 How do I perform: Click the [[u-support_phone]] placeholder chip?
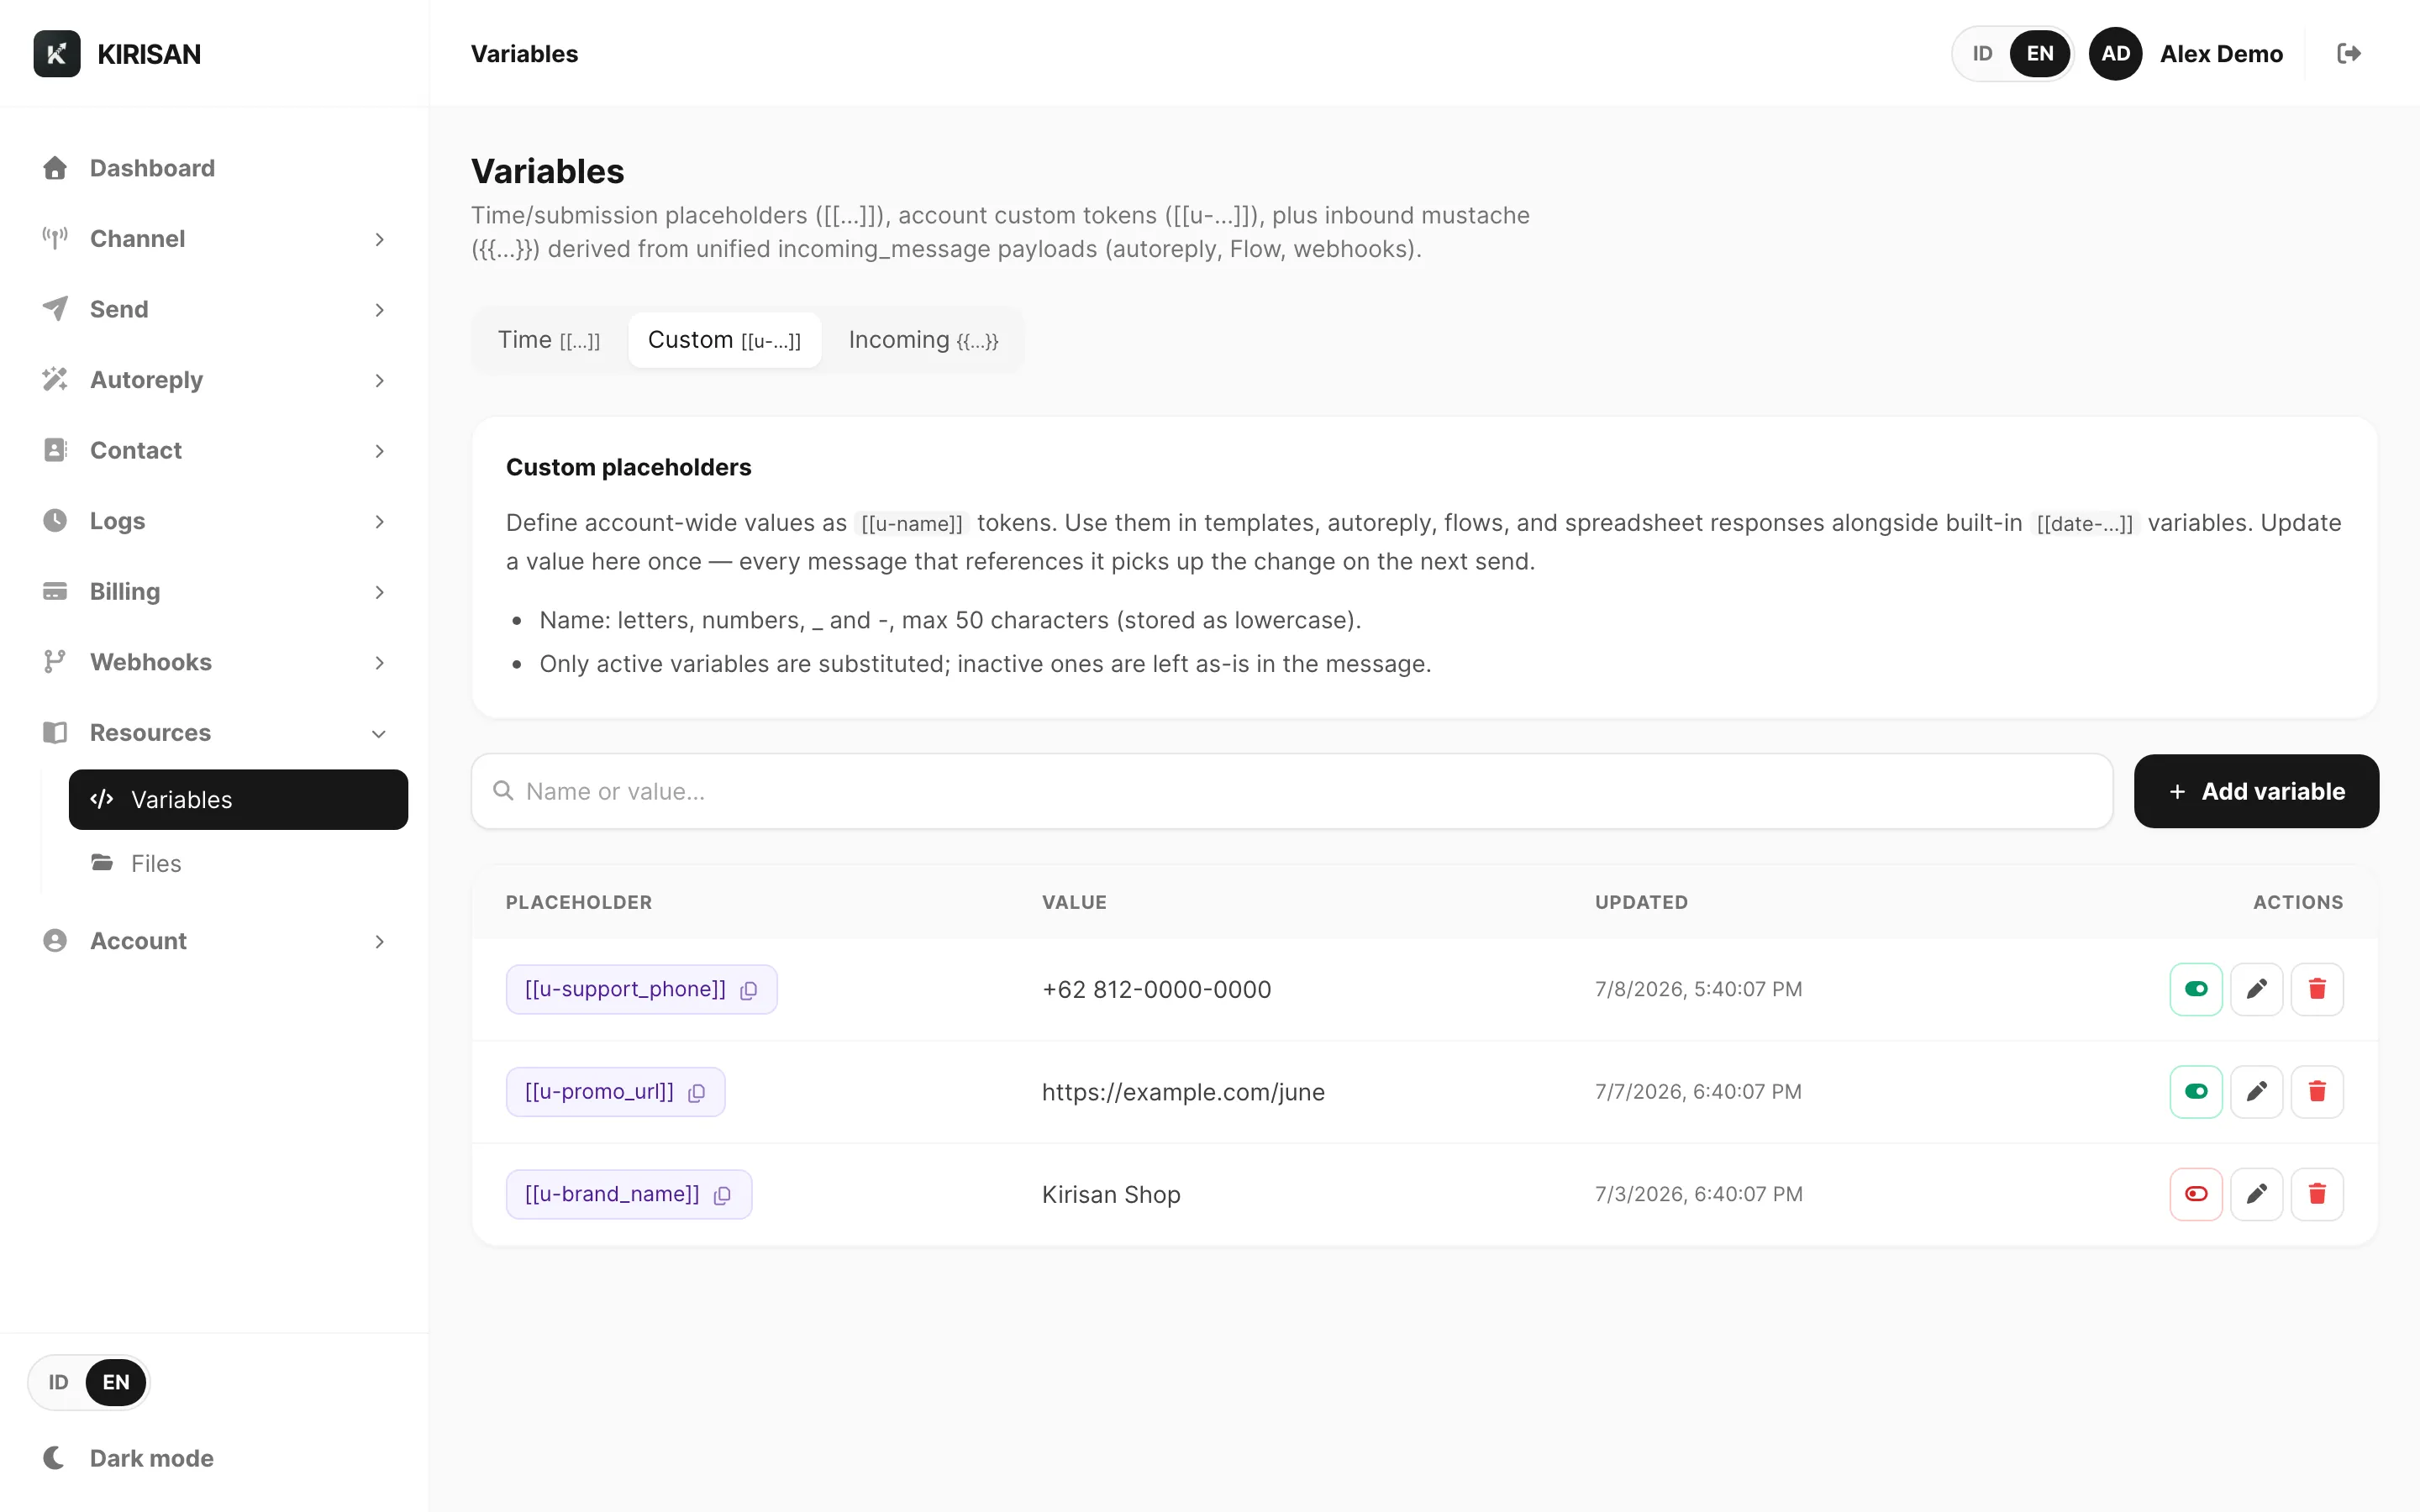[x=641, y=989]
